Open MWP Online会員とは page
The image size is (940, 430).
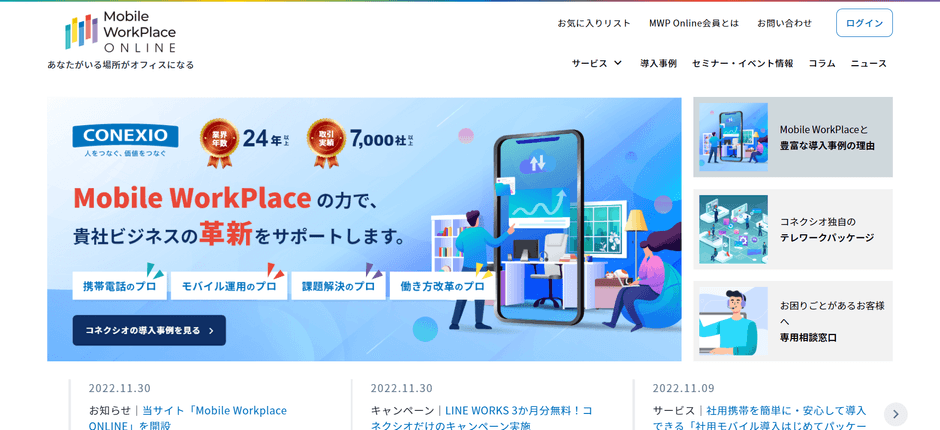(x=694, y=23)
